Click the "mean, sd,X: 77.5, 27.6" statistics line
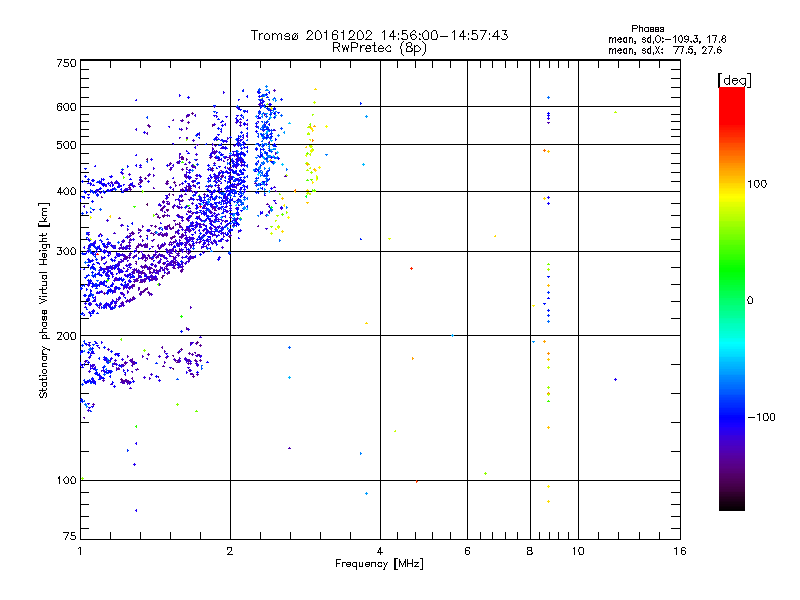The height and width of the screenshot is (600, 800). 665,50
